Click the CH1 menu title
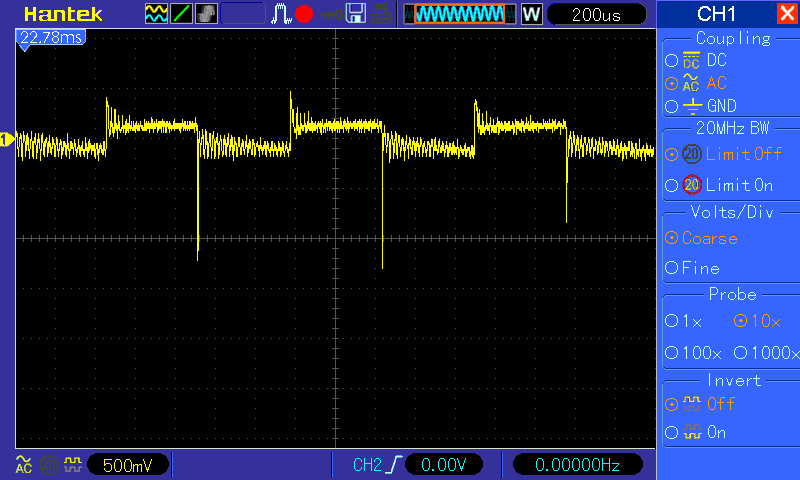This screenshot has height=480, width=800. point(716,14)
